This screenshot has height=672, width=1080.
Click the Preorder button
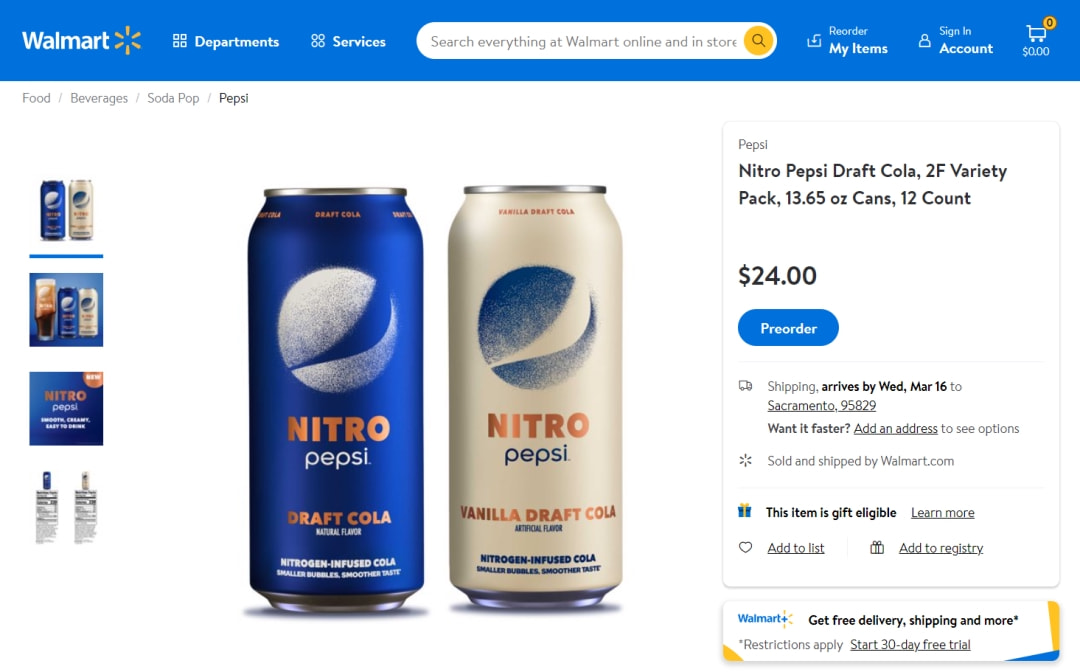click(x=788, y=327)
